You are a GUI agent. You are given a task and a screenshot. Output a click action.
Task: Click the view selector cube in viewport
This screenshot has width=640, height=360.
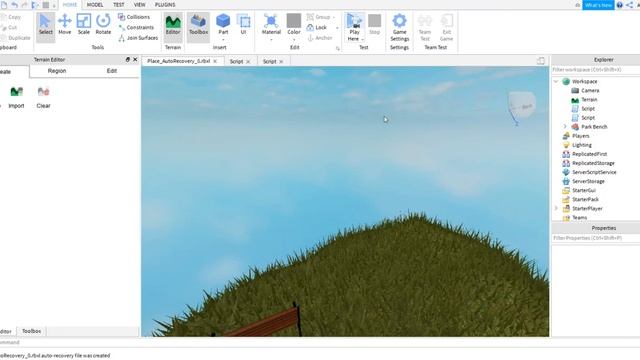click(x=521, y=106)
